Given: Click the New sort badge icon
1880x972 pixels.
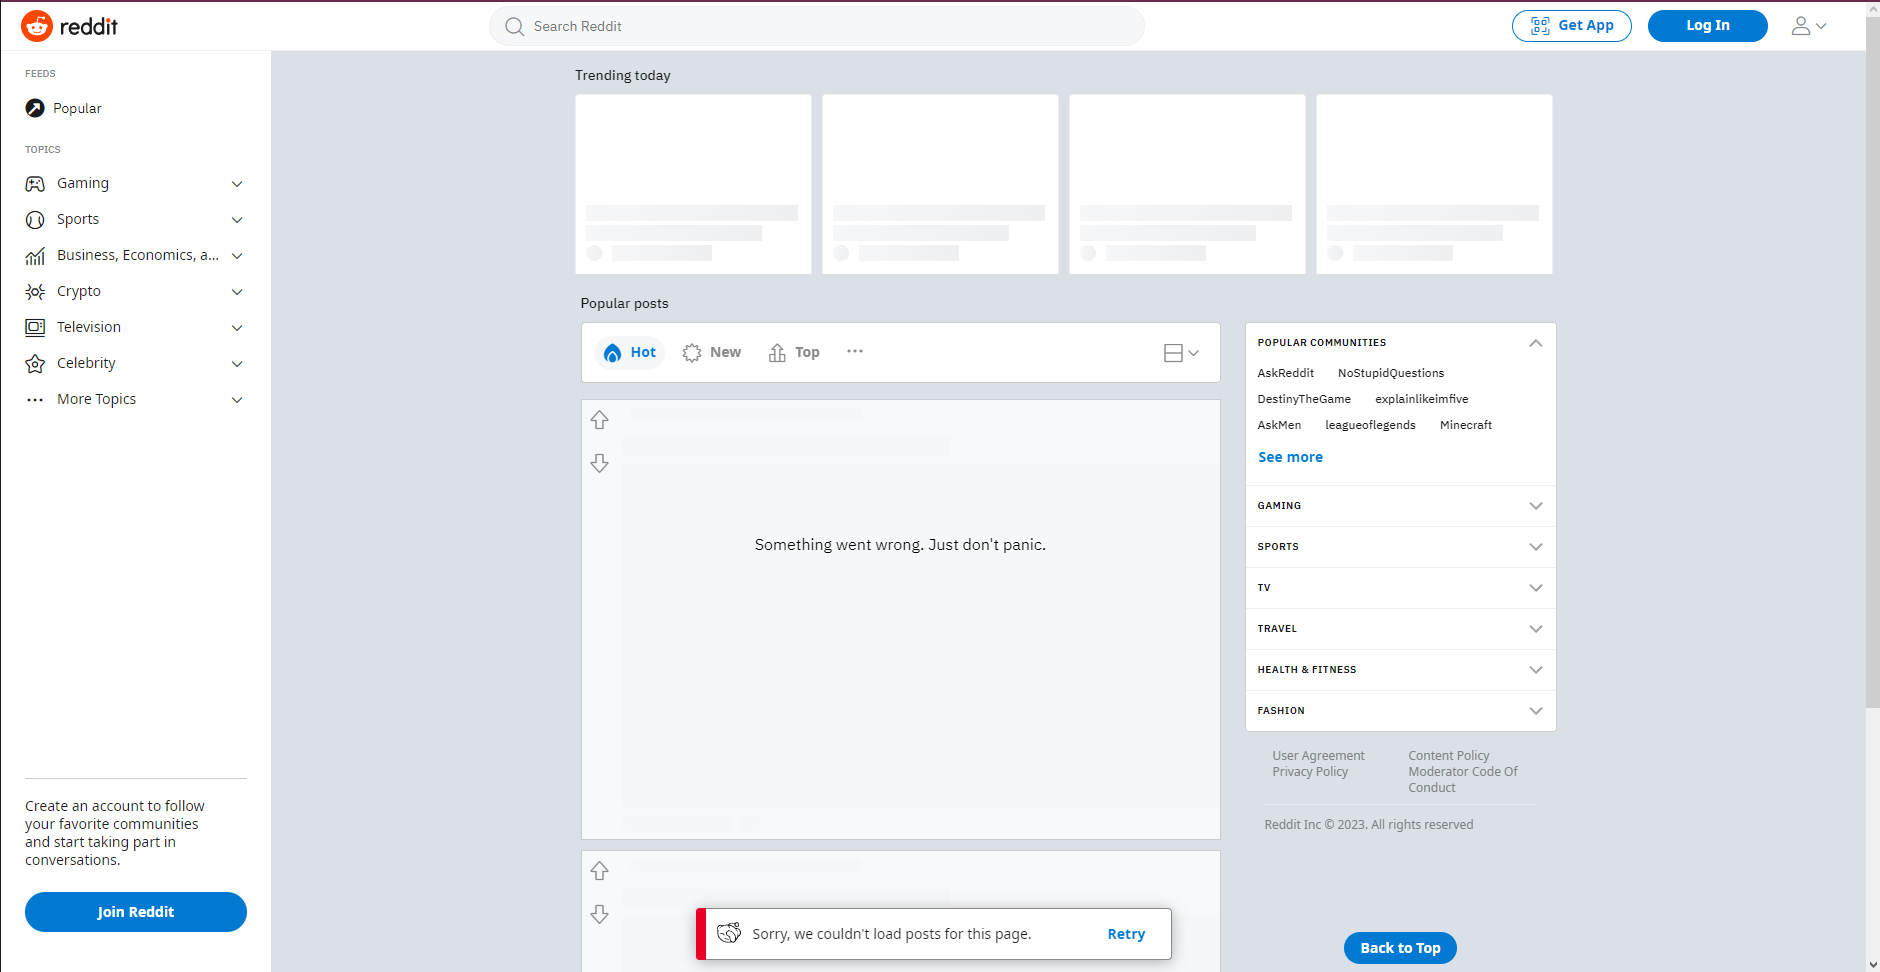Looking at the screenshot, I should tap(692, 353).
